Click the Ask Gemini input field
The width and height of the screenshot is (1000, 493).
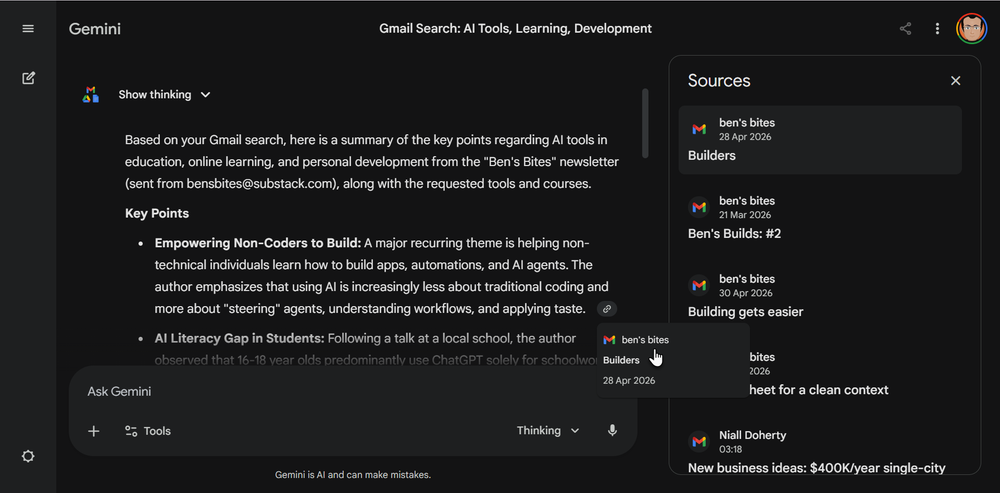[352, 392]
